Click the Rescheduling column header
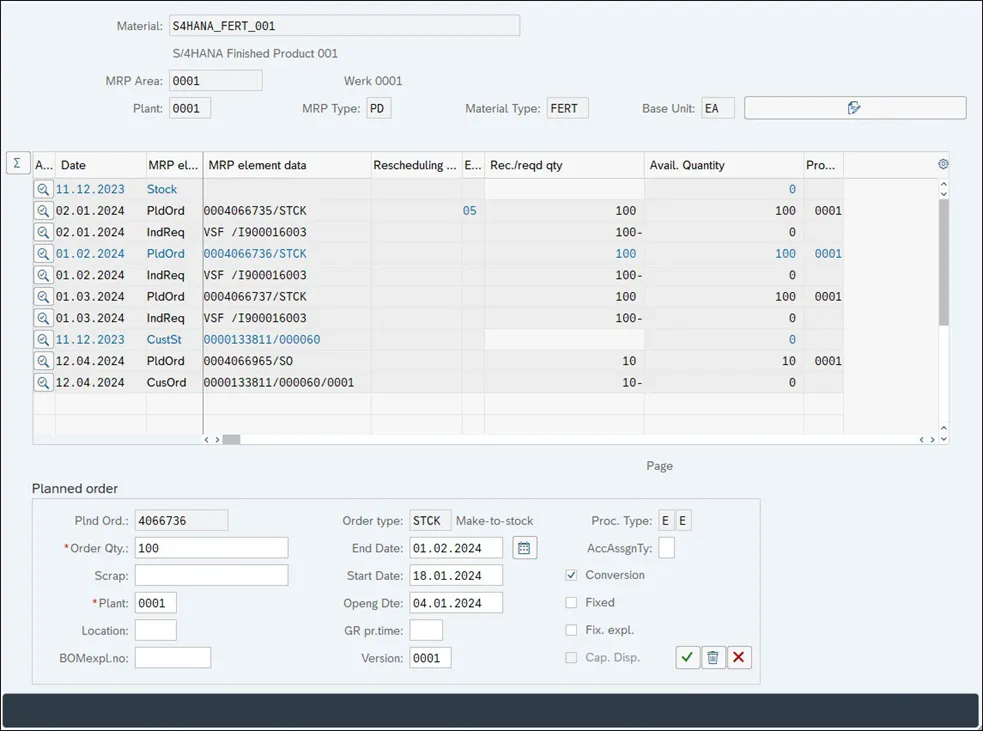 pyautogui.click(x=416, y=166)
